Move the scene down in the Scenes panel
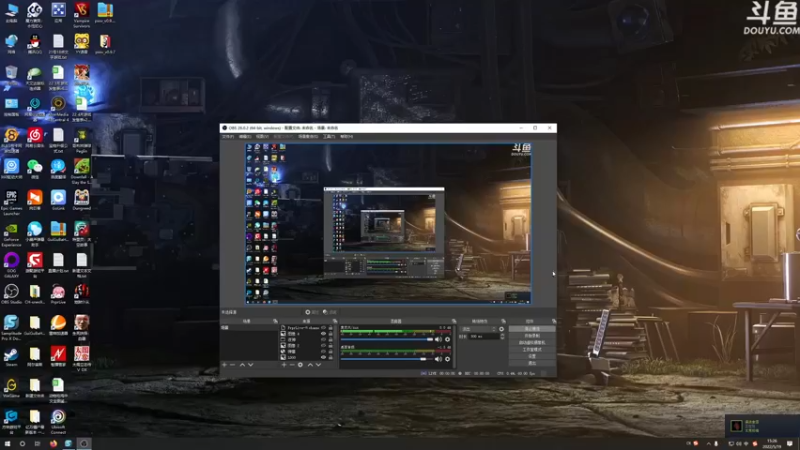The height and width of the screenshot is (450, 800). (x=251, y=365)
